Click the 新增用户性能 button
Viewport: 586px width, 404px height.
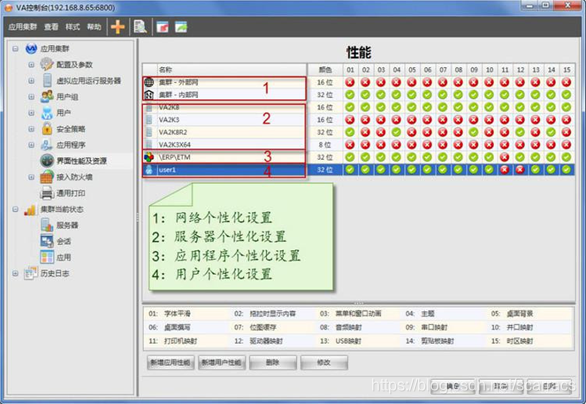222,363
